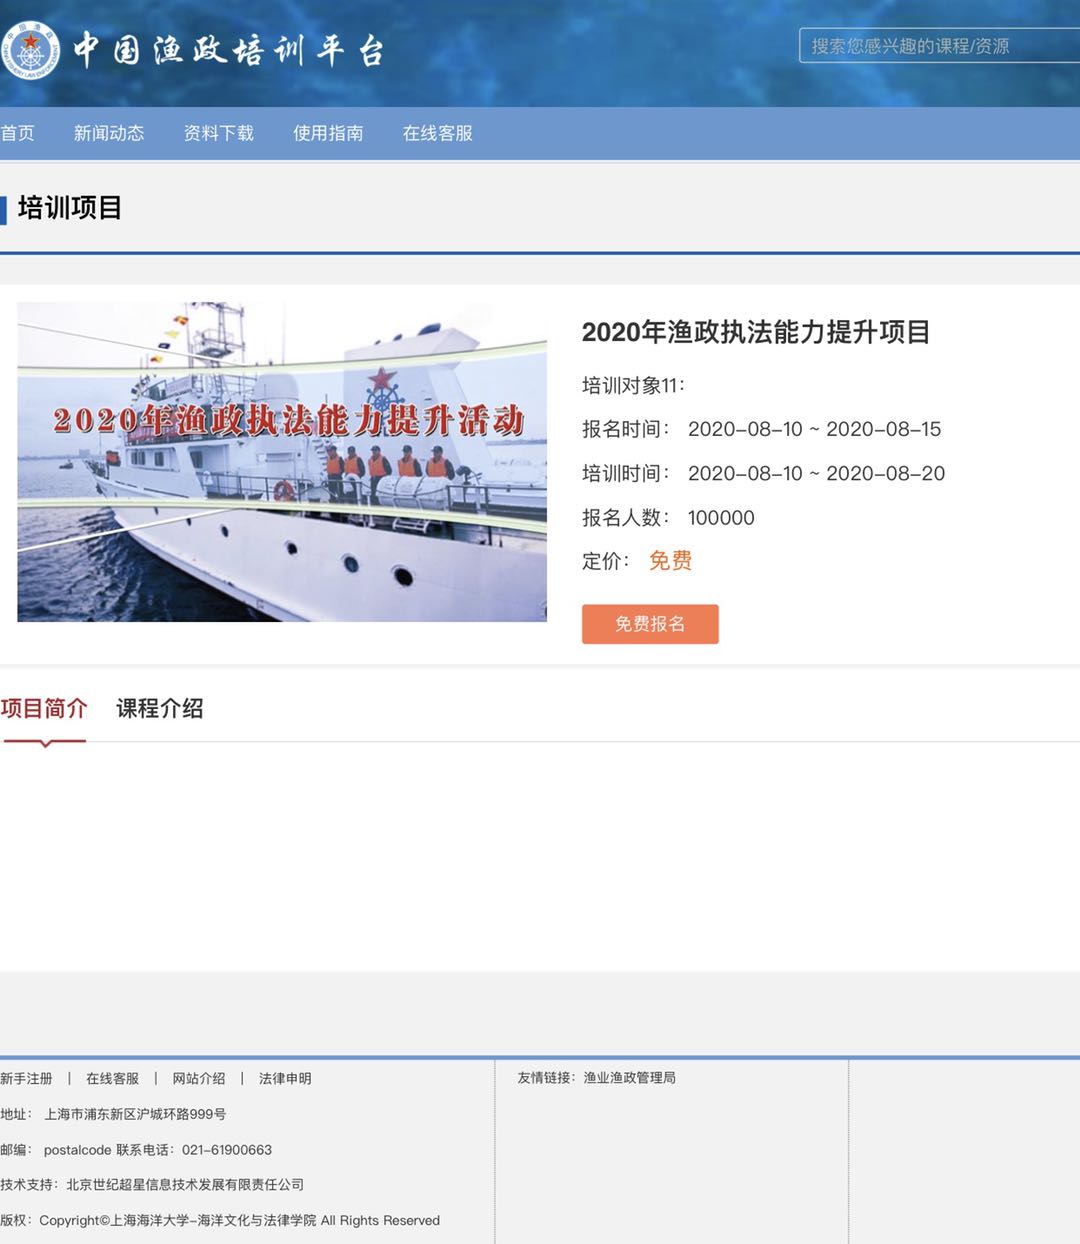Click the China Fishery platform logo emblem
Viewport: 1080px width, 1244px height.
pyautogui.click(x=30, y=50)
